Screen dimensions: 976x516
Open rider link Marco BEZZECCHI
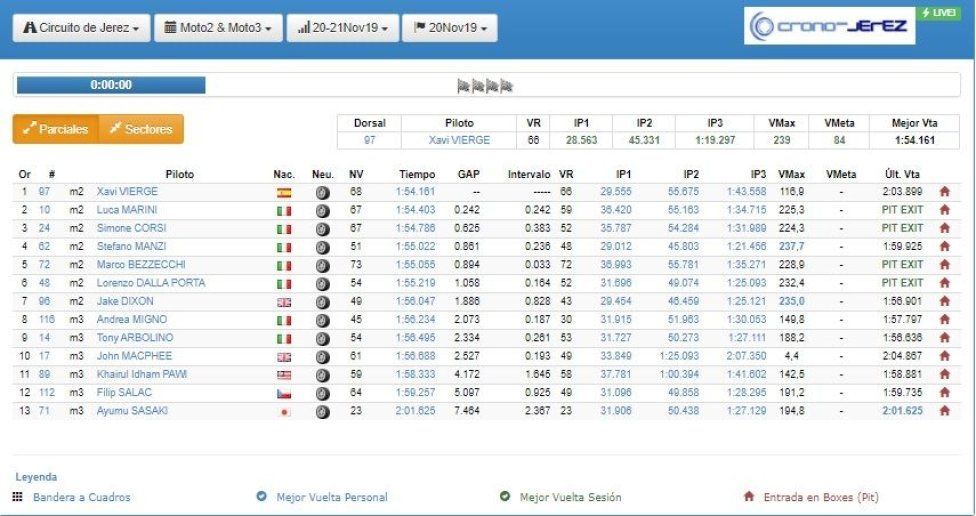point(141,265)
